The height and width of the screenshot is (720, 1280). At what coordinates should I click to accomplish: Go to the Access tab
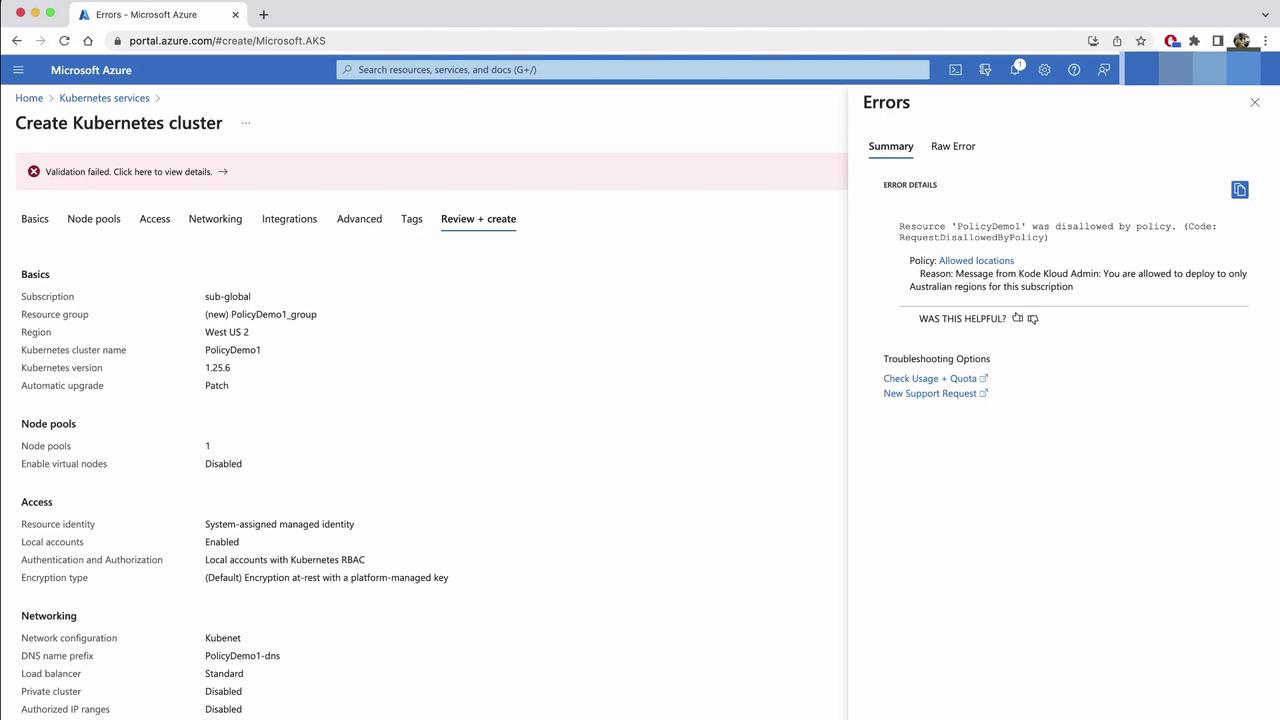tap(155, 219)
